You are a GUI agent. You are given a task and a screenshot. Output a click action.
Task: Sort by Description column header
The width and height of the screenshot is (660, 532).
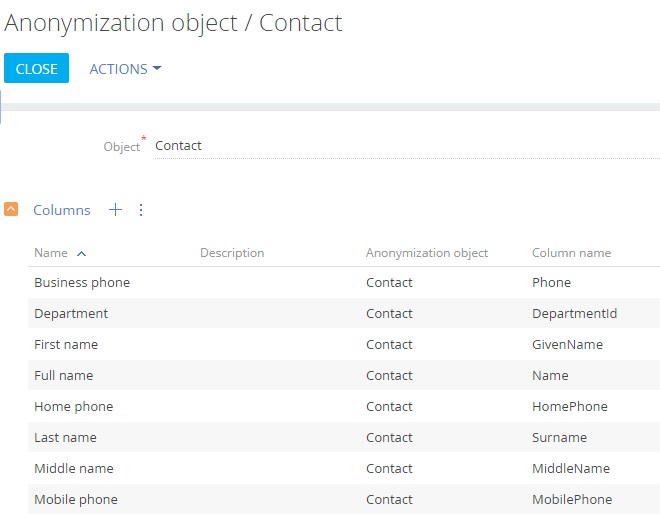(x=232, y=253)
